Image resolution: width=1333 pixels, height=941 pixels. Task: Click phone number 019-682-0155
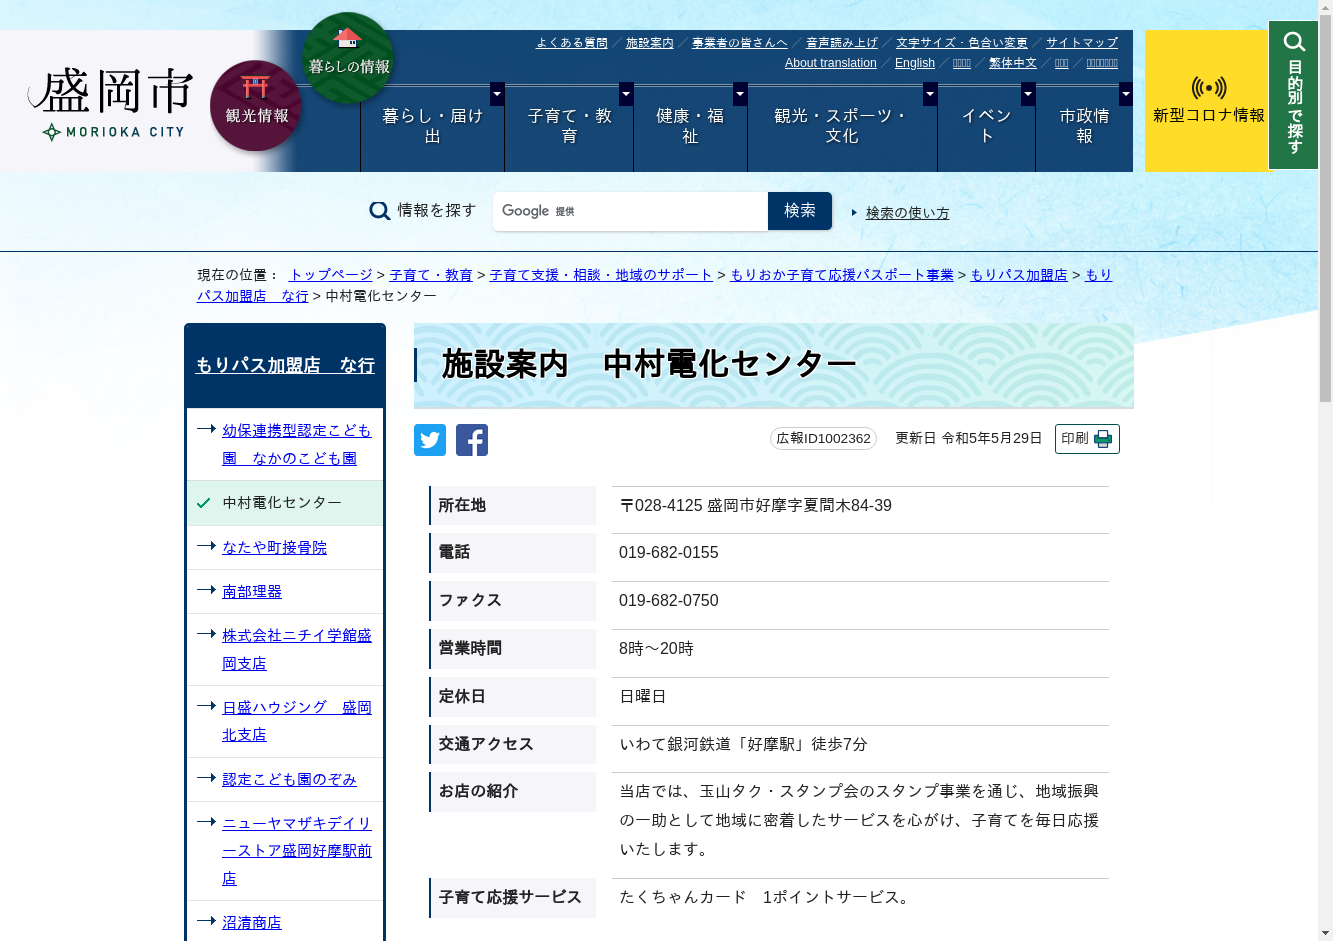pyautogui.click(x=669, y=553)
